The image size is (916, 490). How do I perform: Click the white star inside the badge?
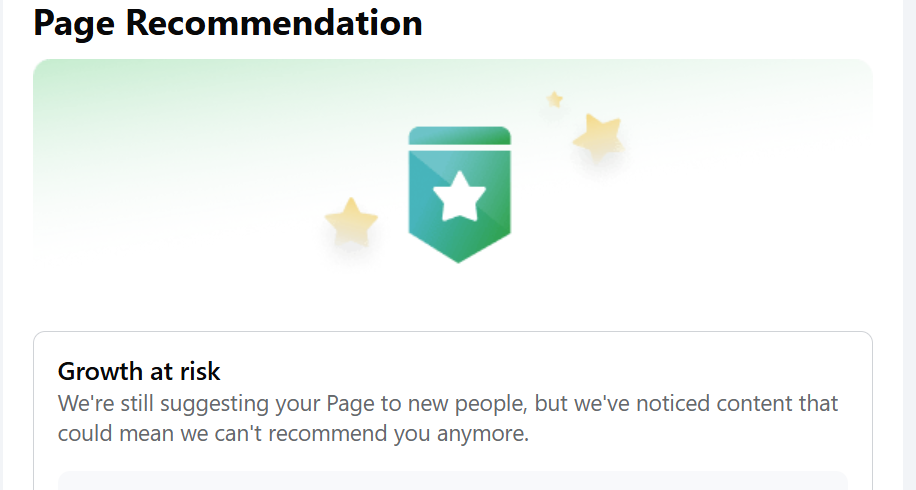[x=459, y=196]
